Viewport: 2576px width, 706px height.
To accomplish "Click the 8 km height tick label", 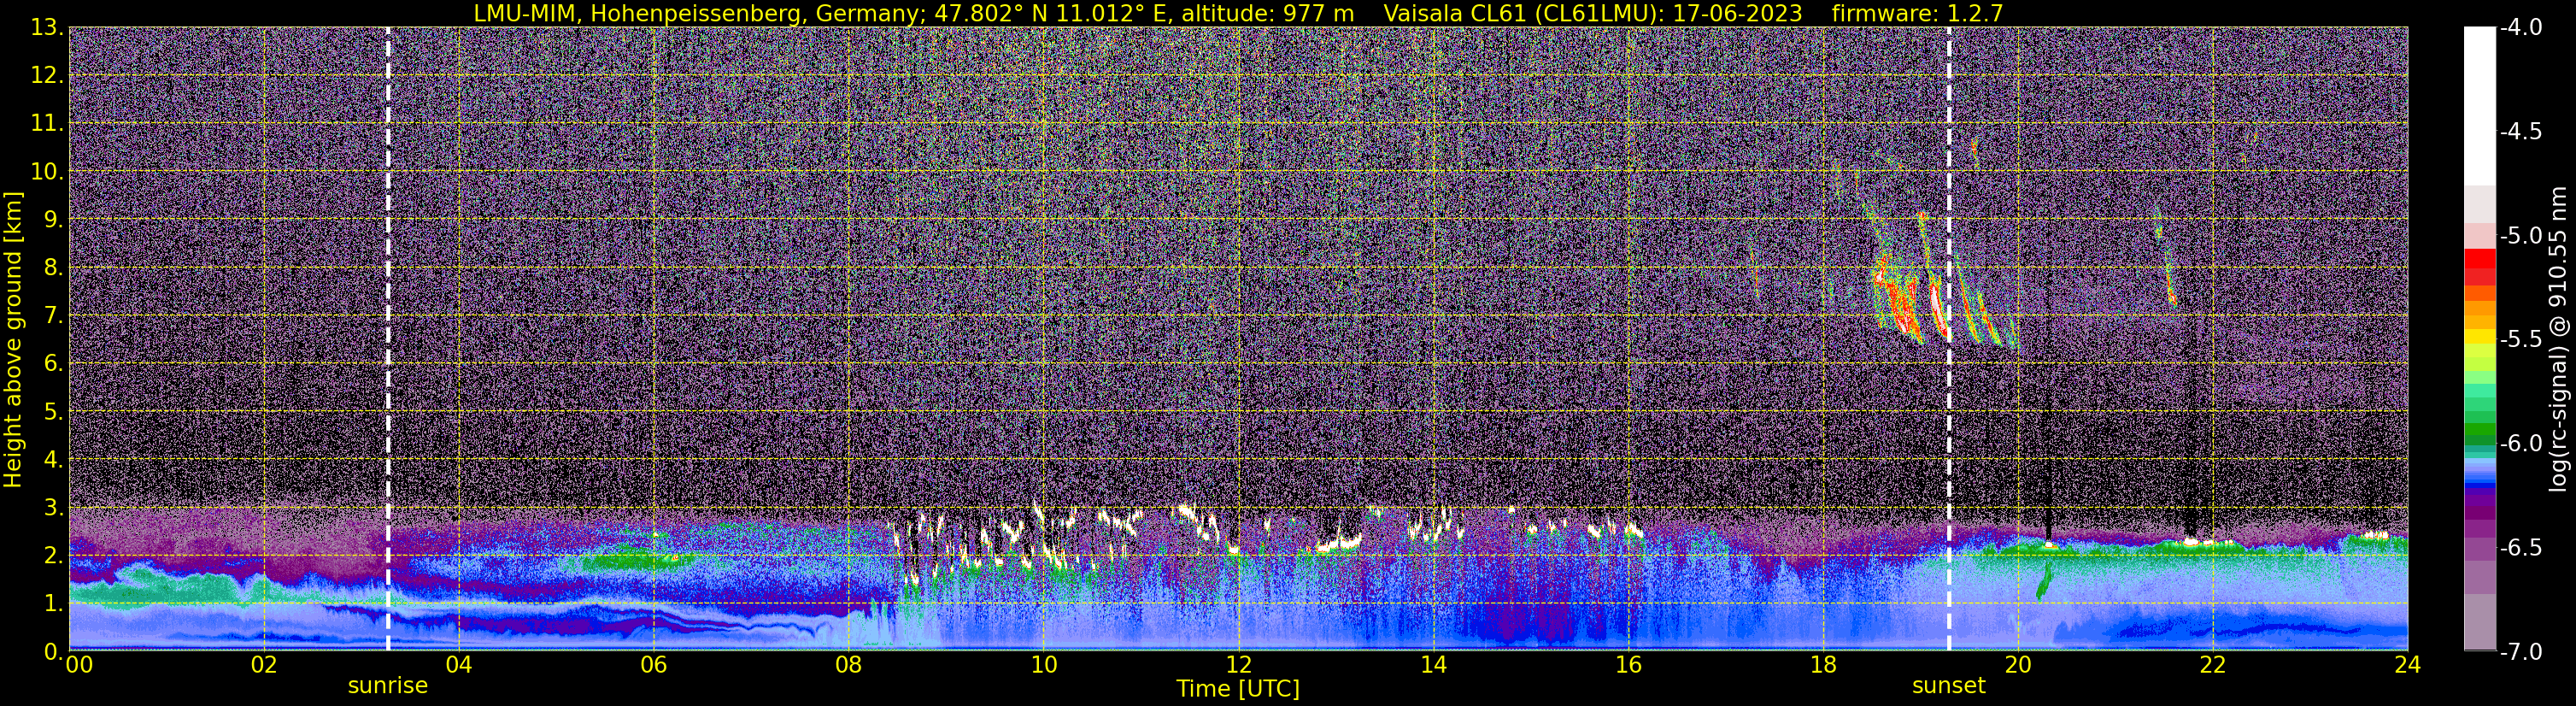I will (x=54, y=267).
